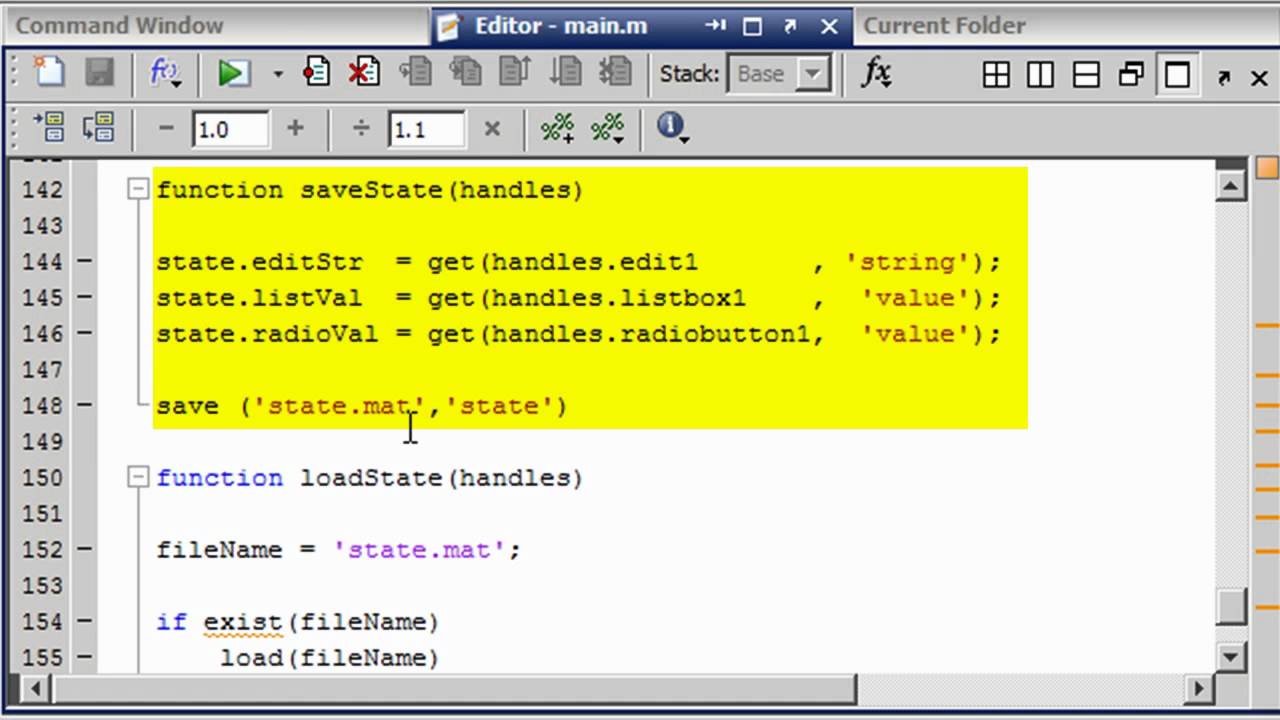The width and height of the screenshot is (1280, 720).
Task: Evaluate cell and advance icon
Action: point(98,128)
